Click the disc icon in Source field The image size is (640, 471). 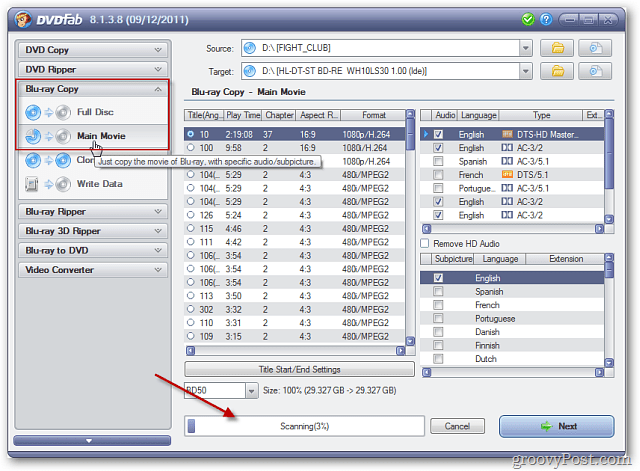tap(249, 48)
